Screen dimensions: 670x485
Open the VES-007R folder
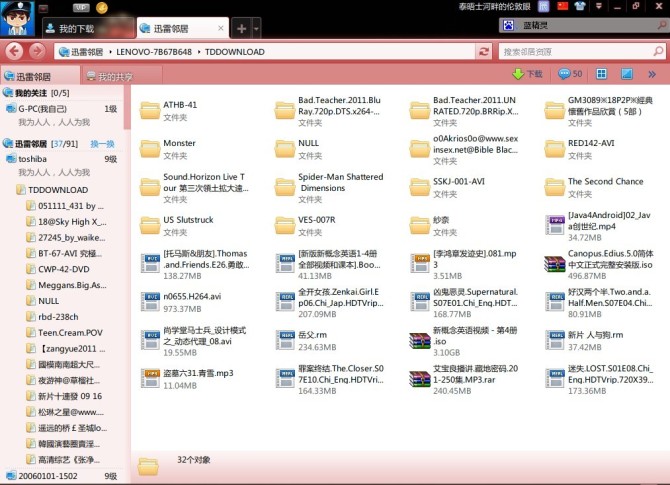point(306,226)
